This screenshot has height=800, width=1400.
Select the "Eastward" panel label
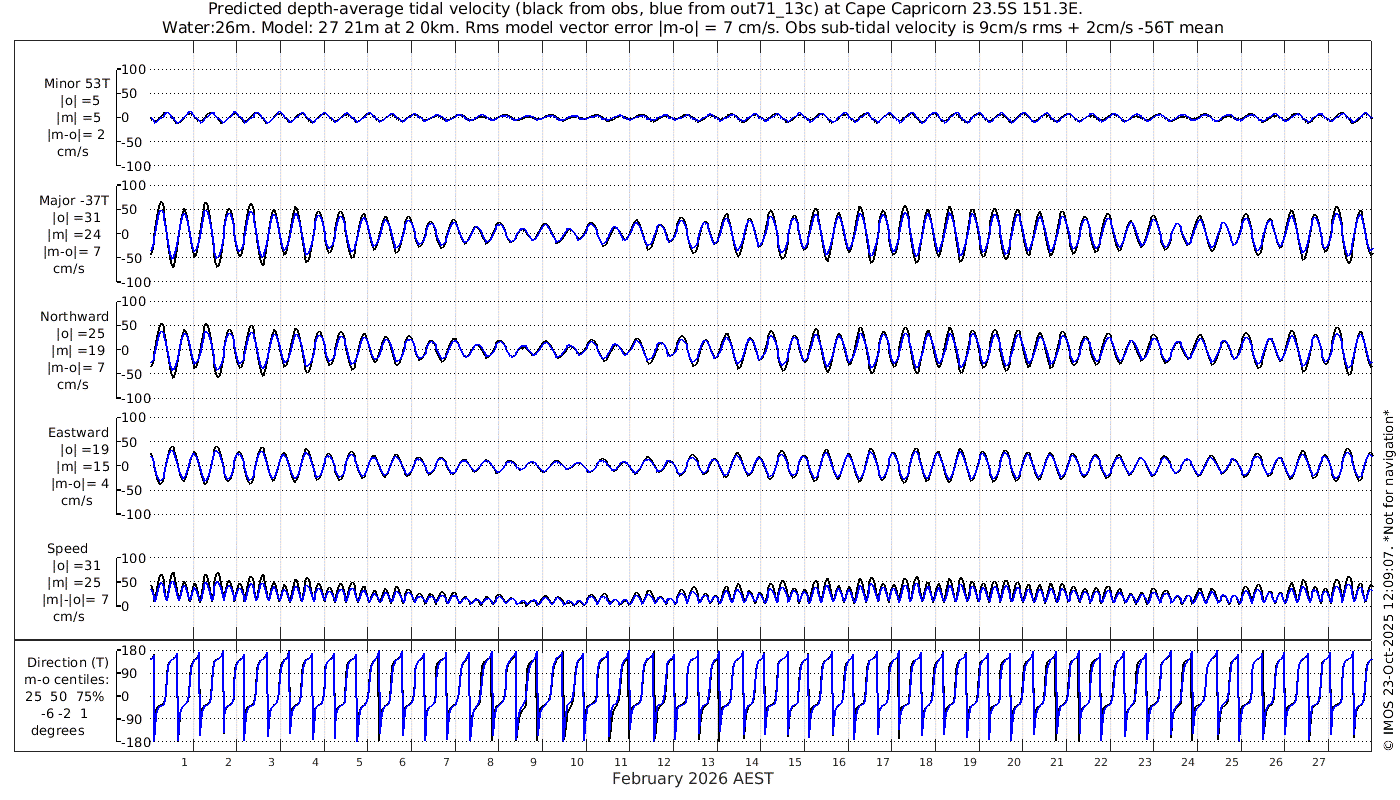coord(79,432)
